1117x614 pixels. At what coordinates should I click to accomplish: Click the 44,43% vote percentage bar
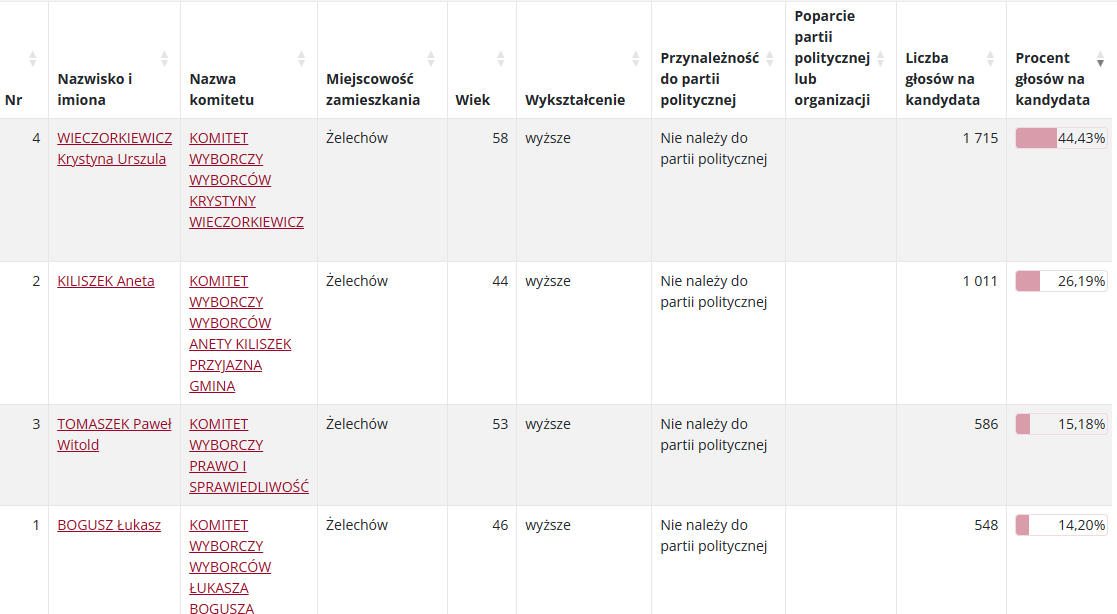[x=1061, y=138]
